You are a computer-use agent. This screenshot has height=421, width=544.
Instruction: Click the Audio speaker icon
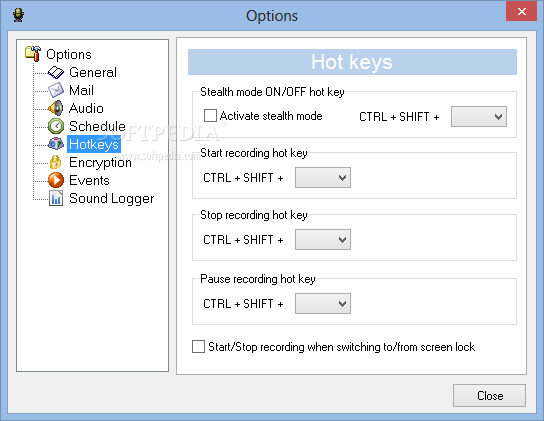click(56, 108)
